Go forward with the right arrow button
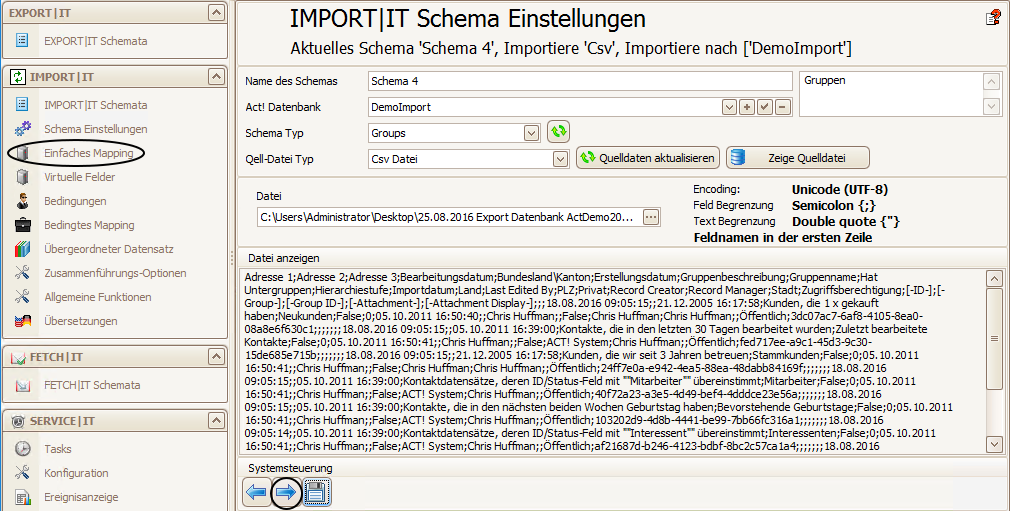Viewport: 1010px width, 511px height. coord(286,493)
